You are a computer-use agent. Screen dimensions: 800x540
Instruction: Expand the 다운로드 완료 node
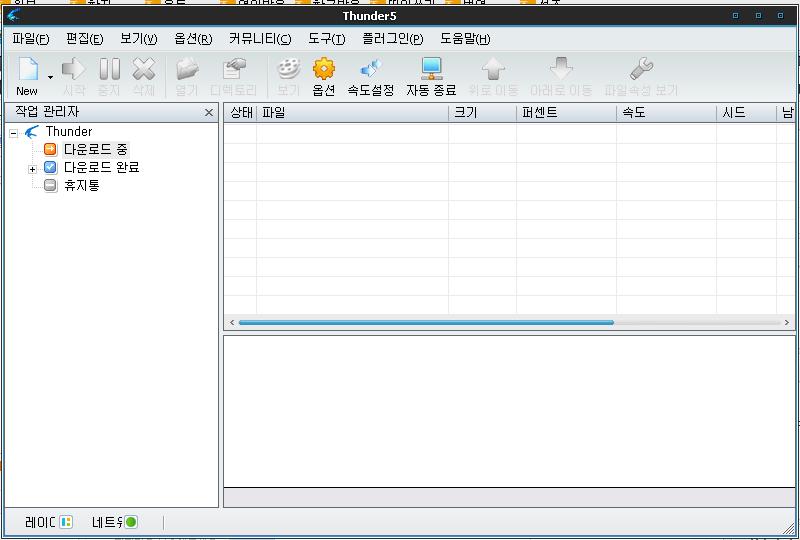tap(32, 169)
